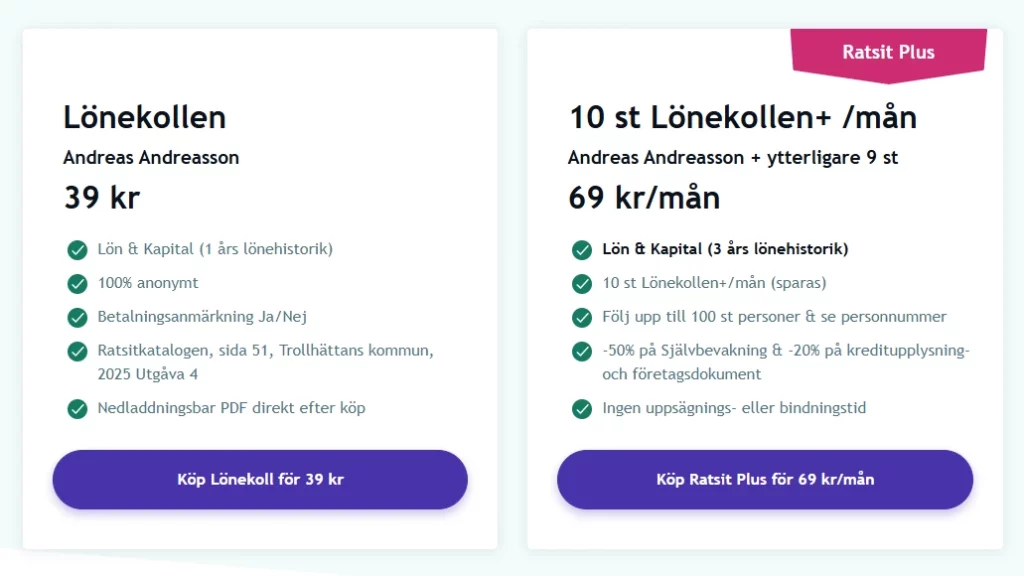
Task: Click checkmark icon beside -50% på Självbevakning
Action: 582,351
